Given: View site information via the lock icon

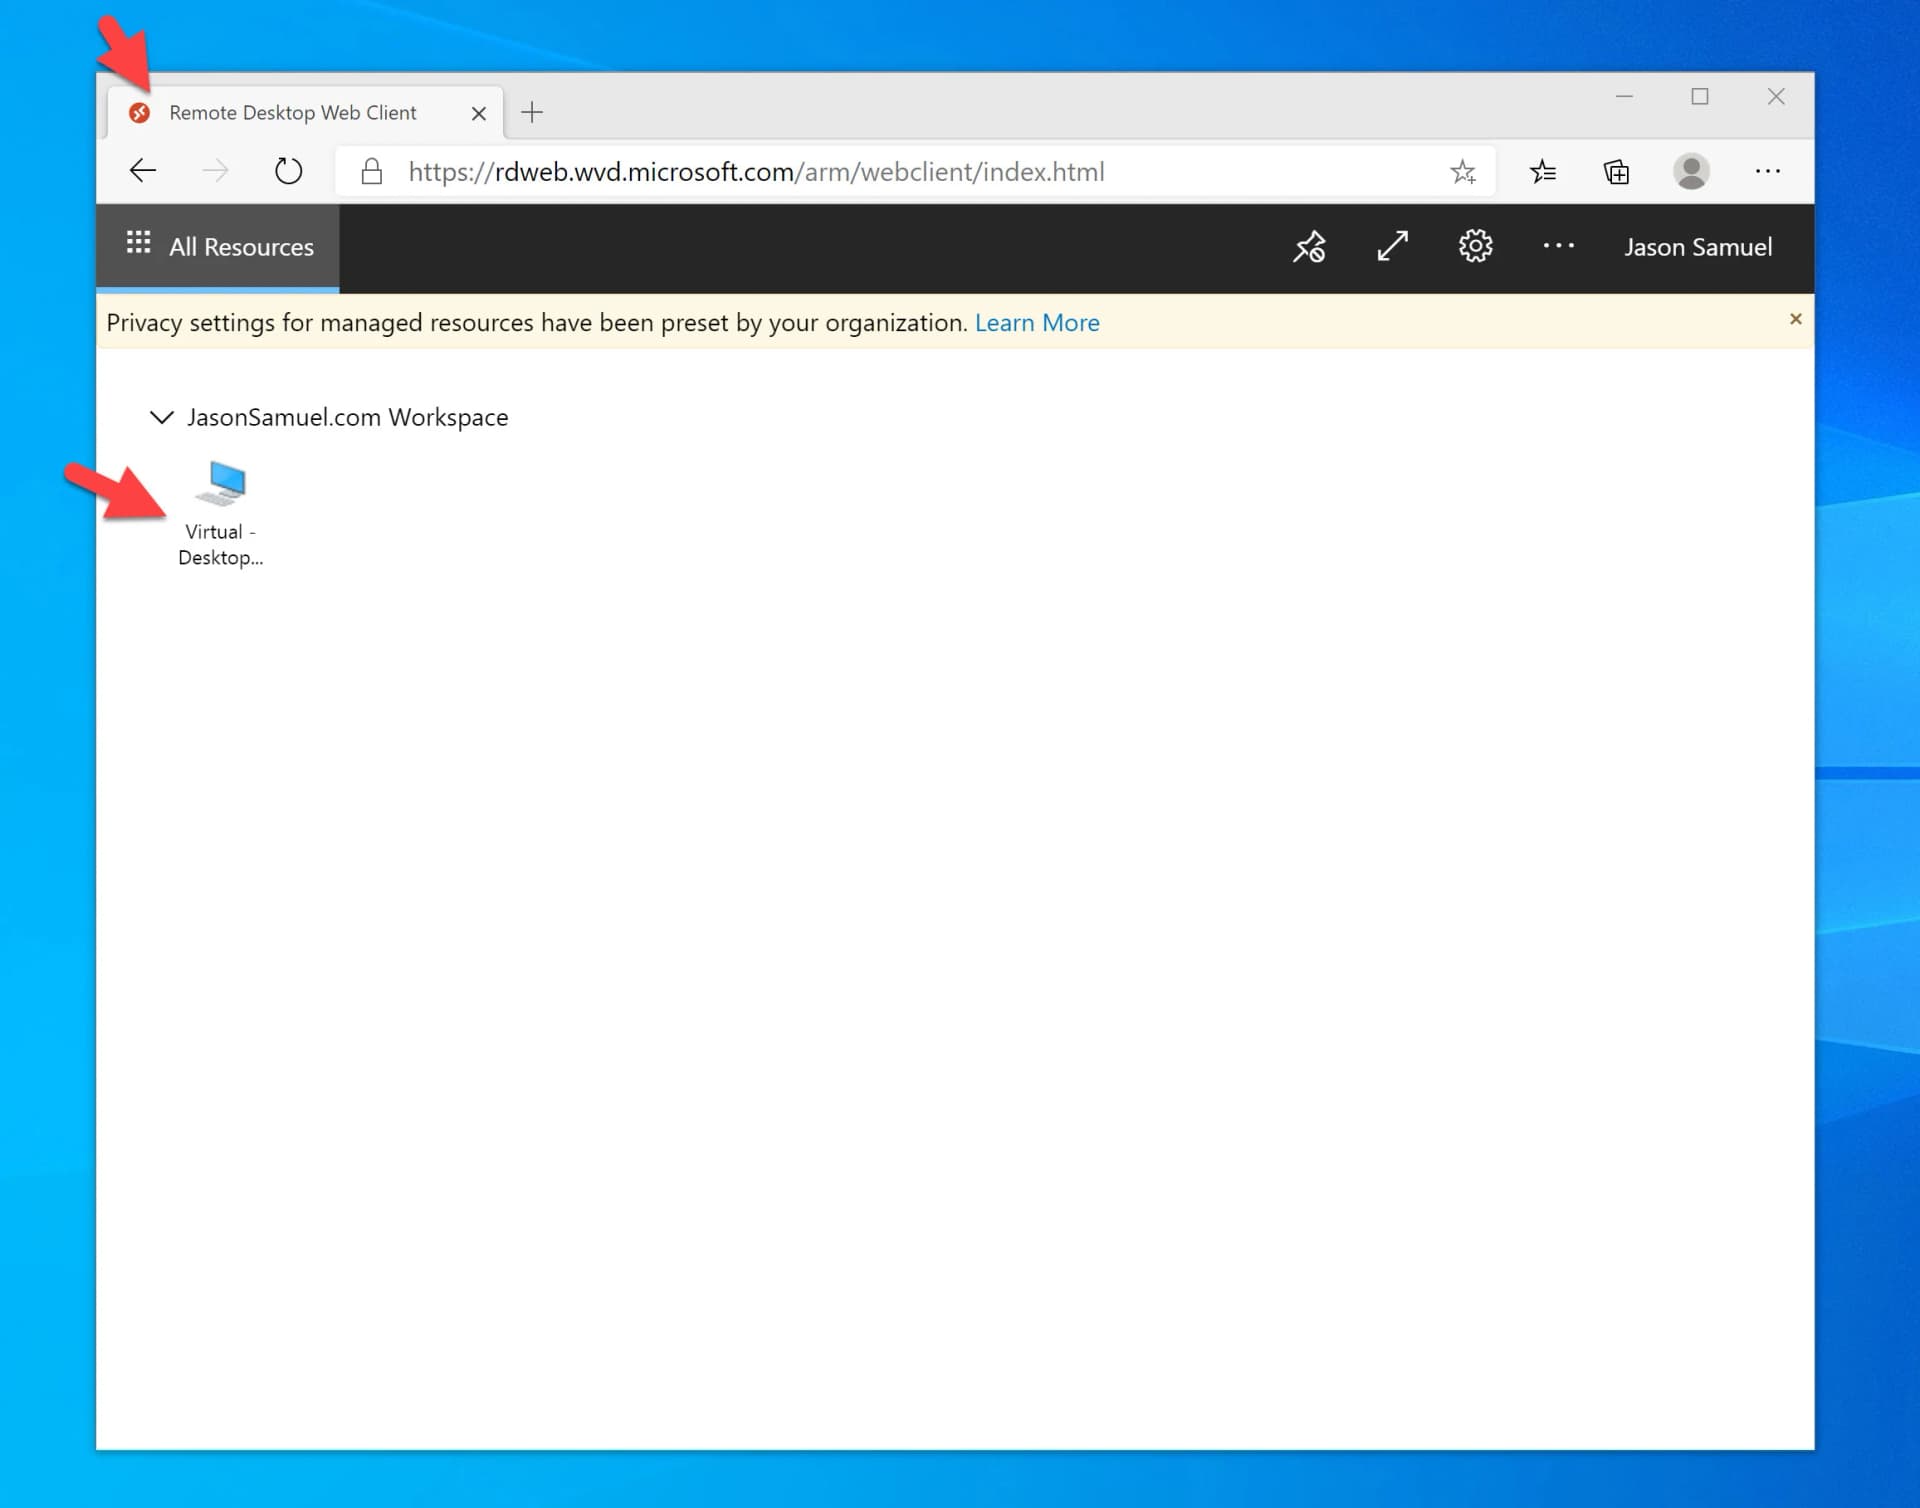Looking at the screenshot, I should coord(372,171).
